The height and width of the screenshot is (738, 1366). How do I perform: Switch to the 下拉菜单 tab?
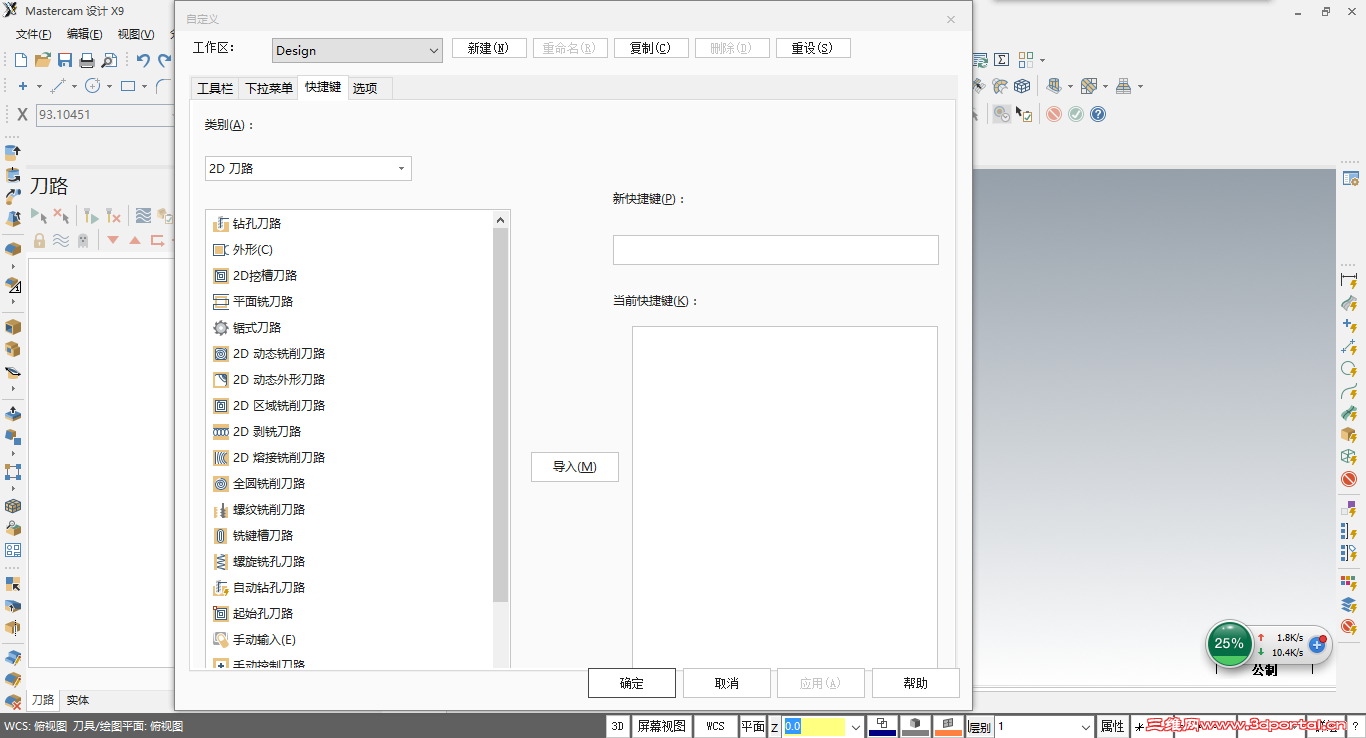click(269, 88)
